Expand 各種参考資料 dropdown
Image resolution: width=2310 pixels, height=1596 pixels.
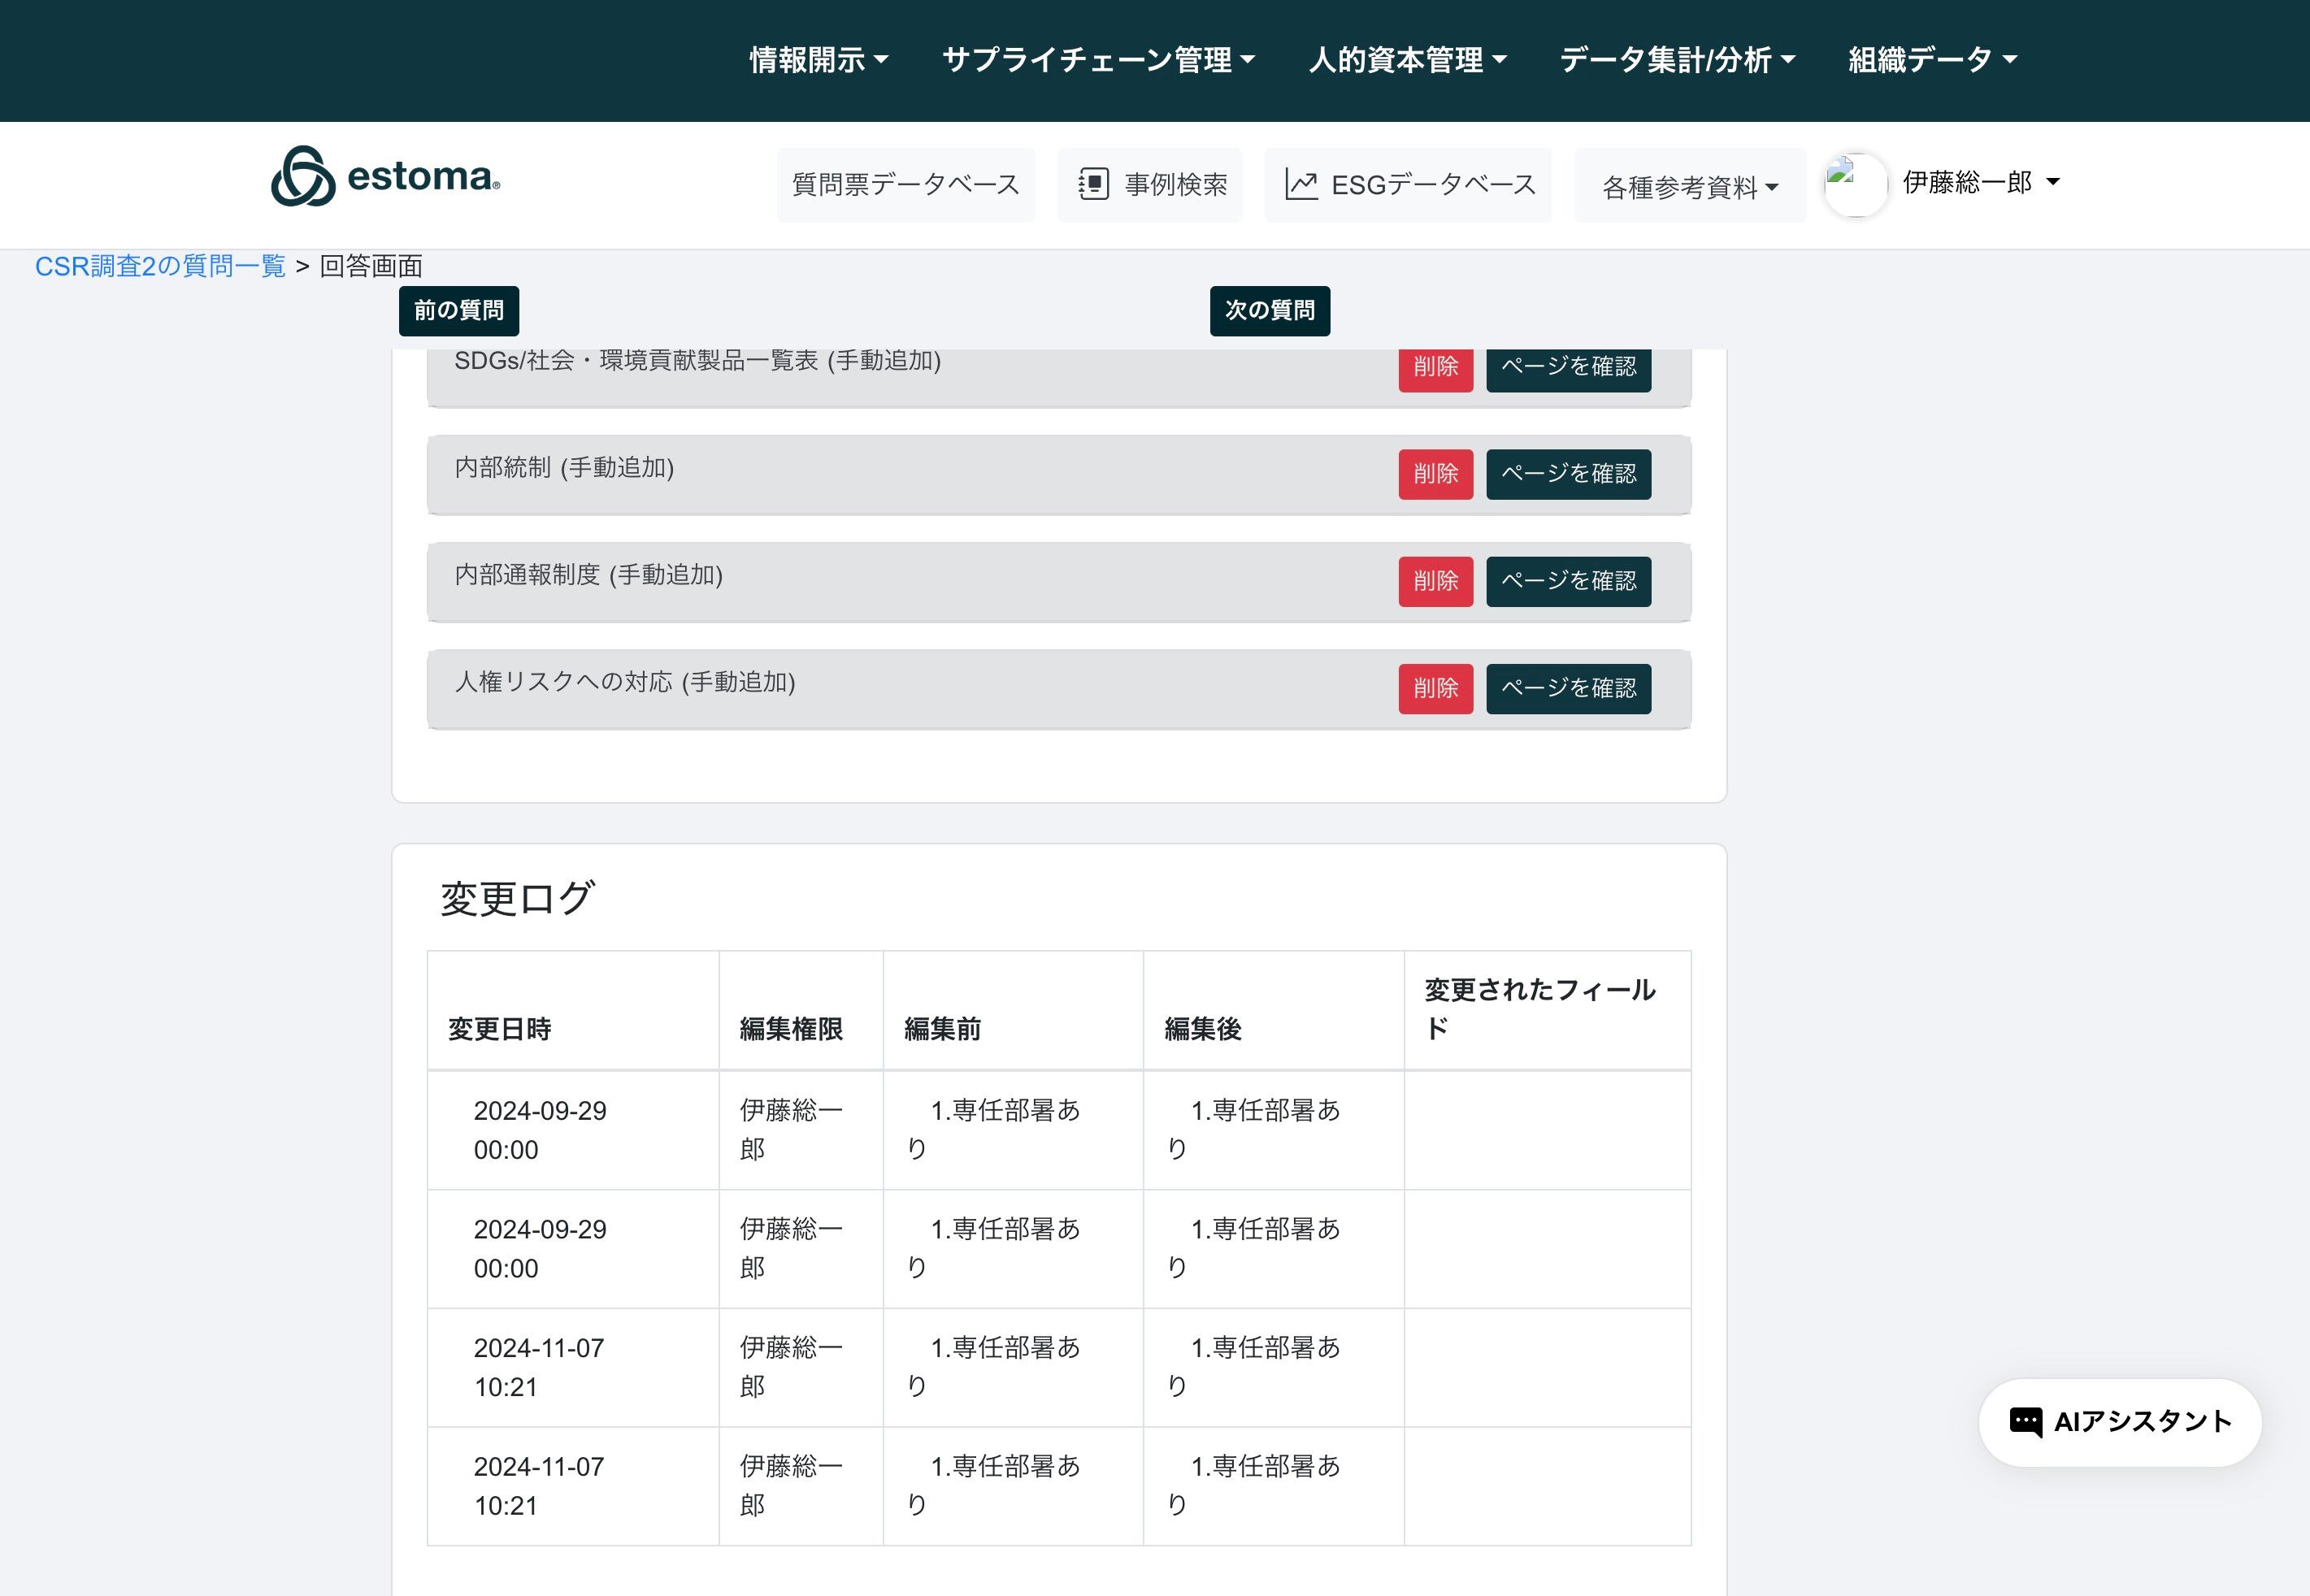(1689, 187)
